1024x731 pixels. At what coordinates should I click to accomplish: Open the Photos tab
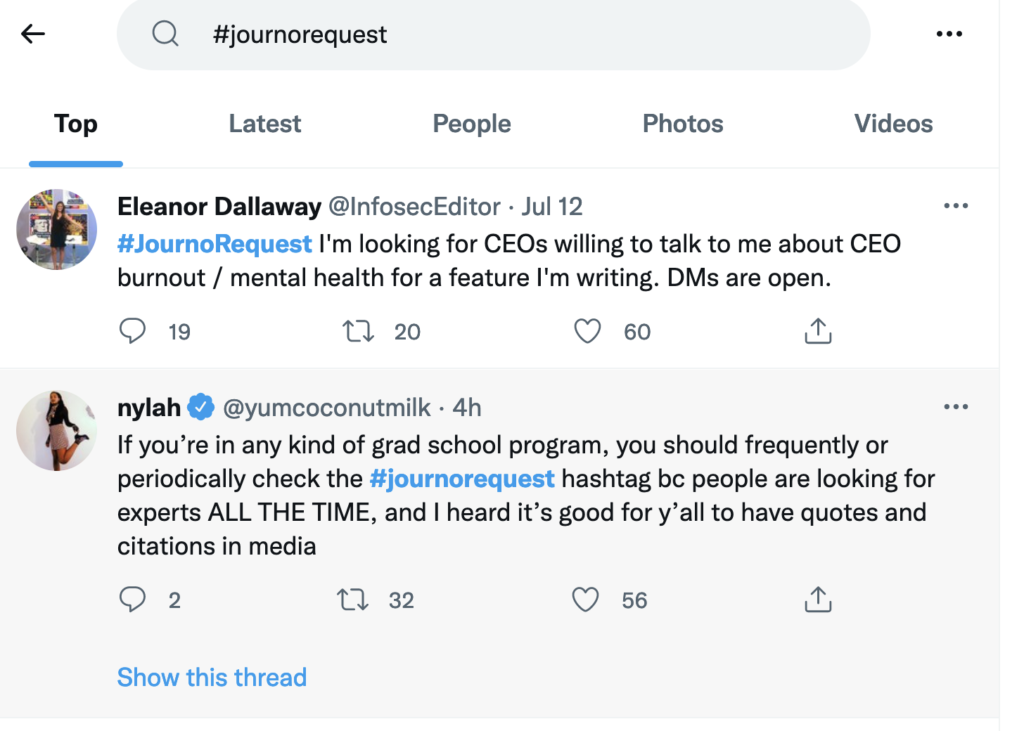(682, 124)
